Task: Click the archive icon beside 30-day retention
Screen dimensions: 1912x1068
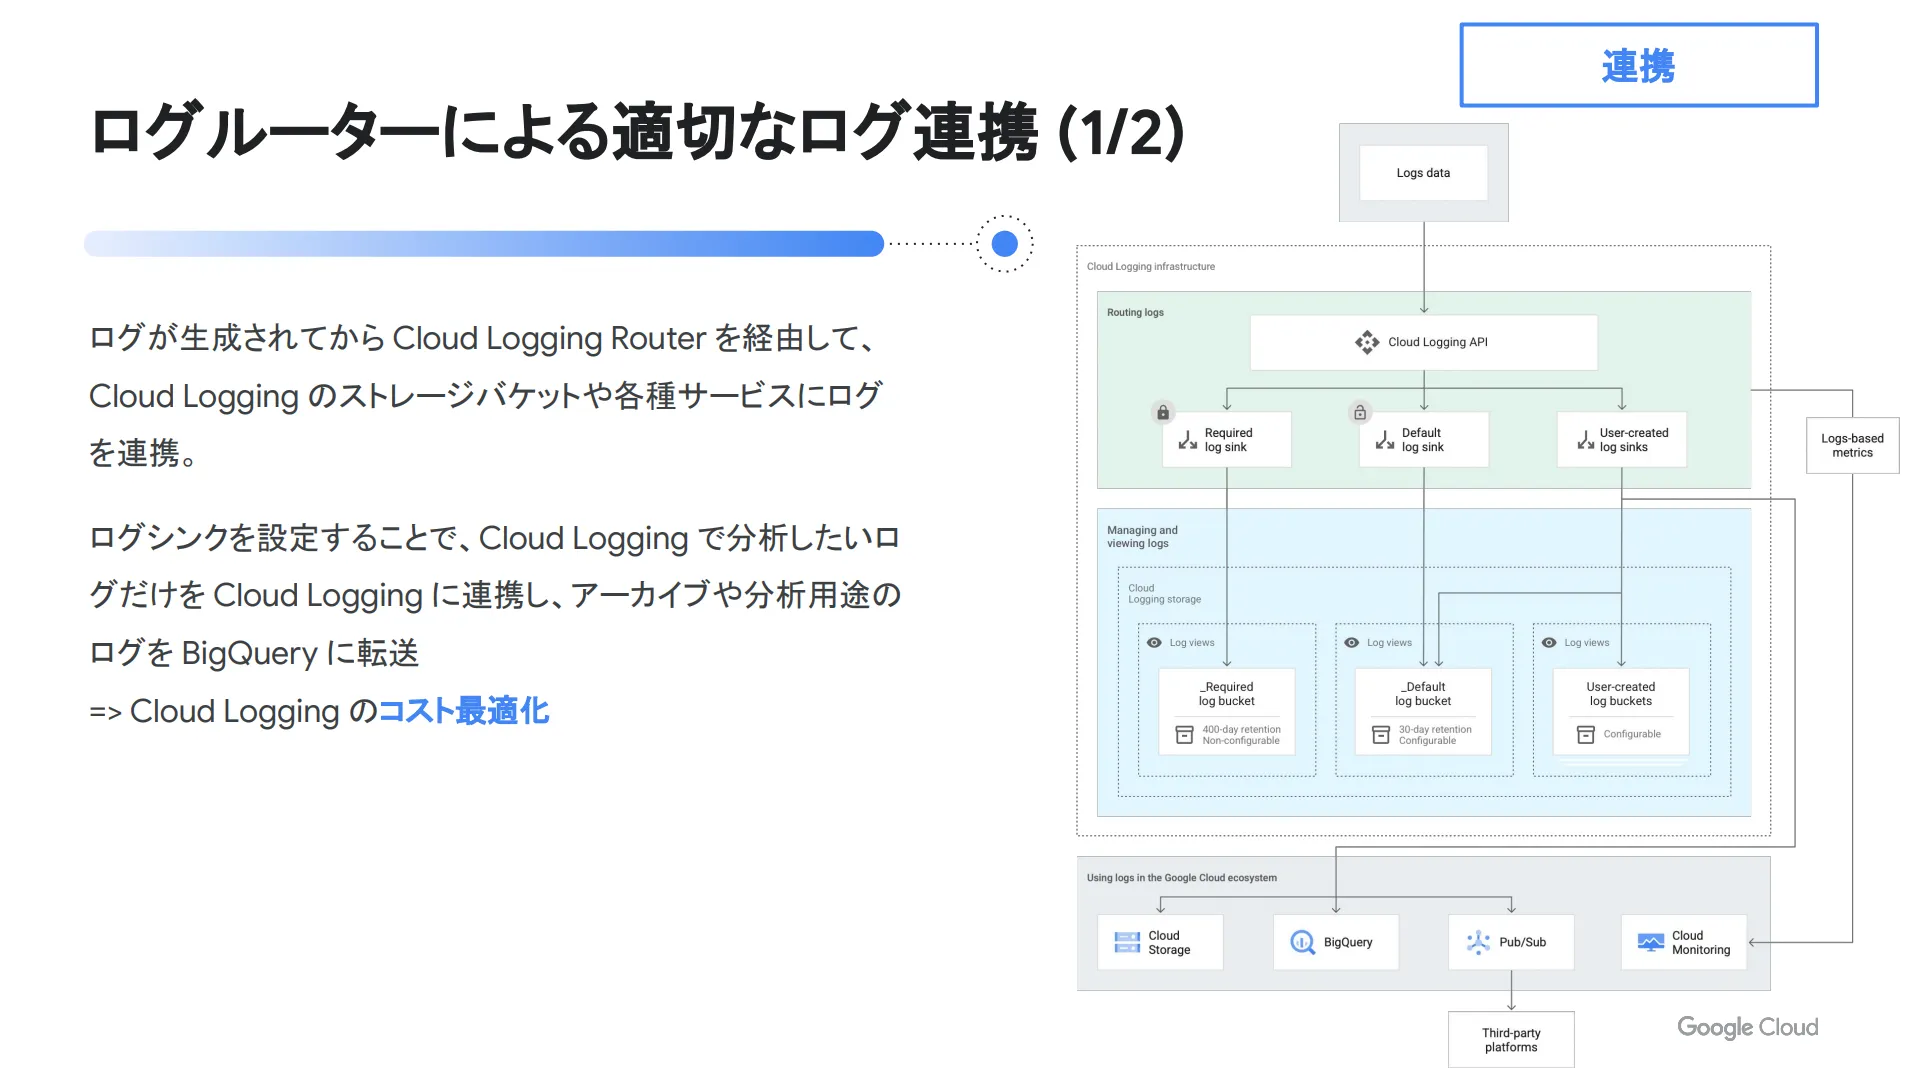Action: coord(1380,735)
